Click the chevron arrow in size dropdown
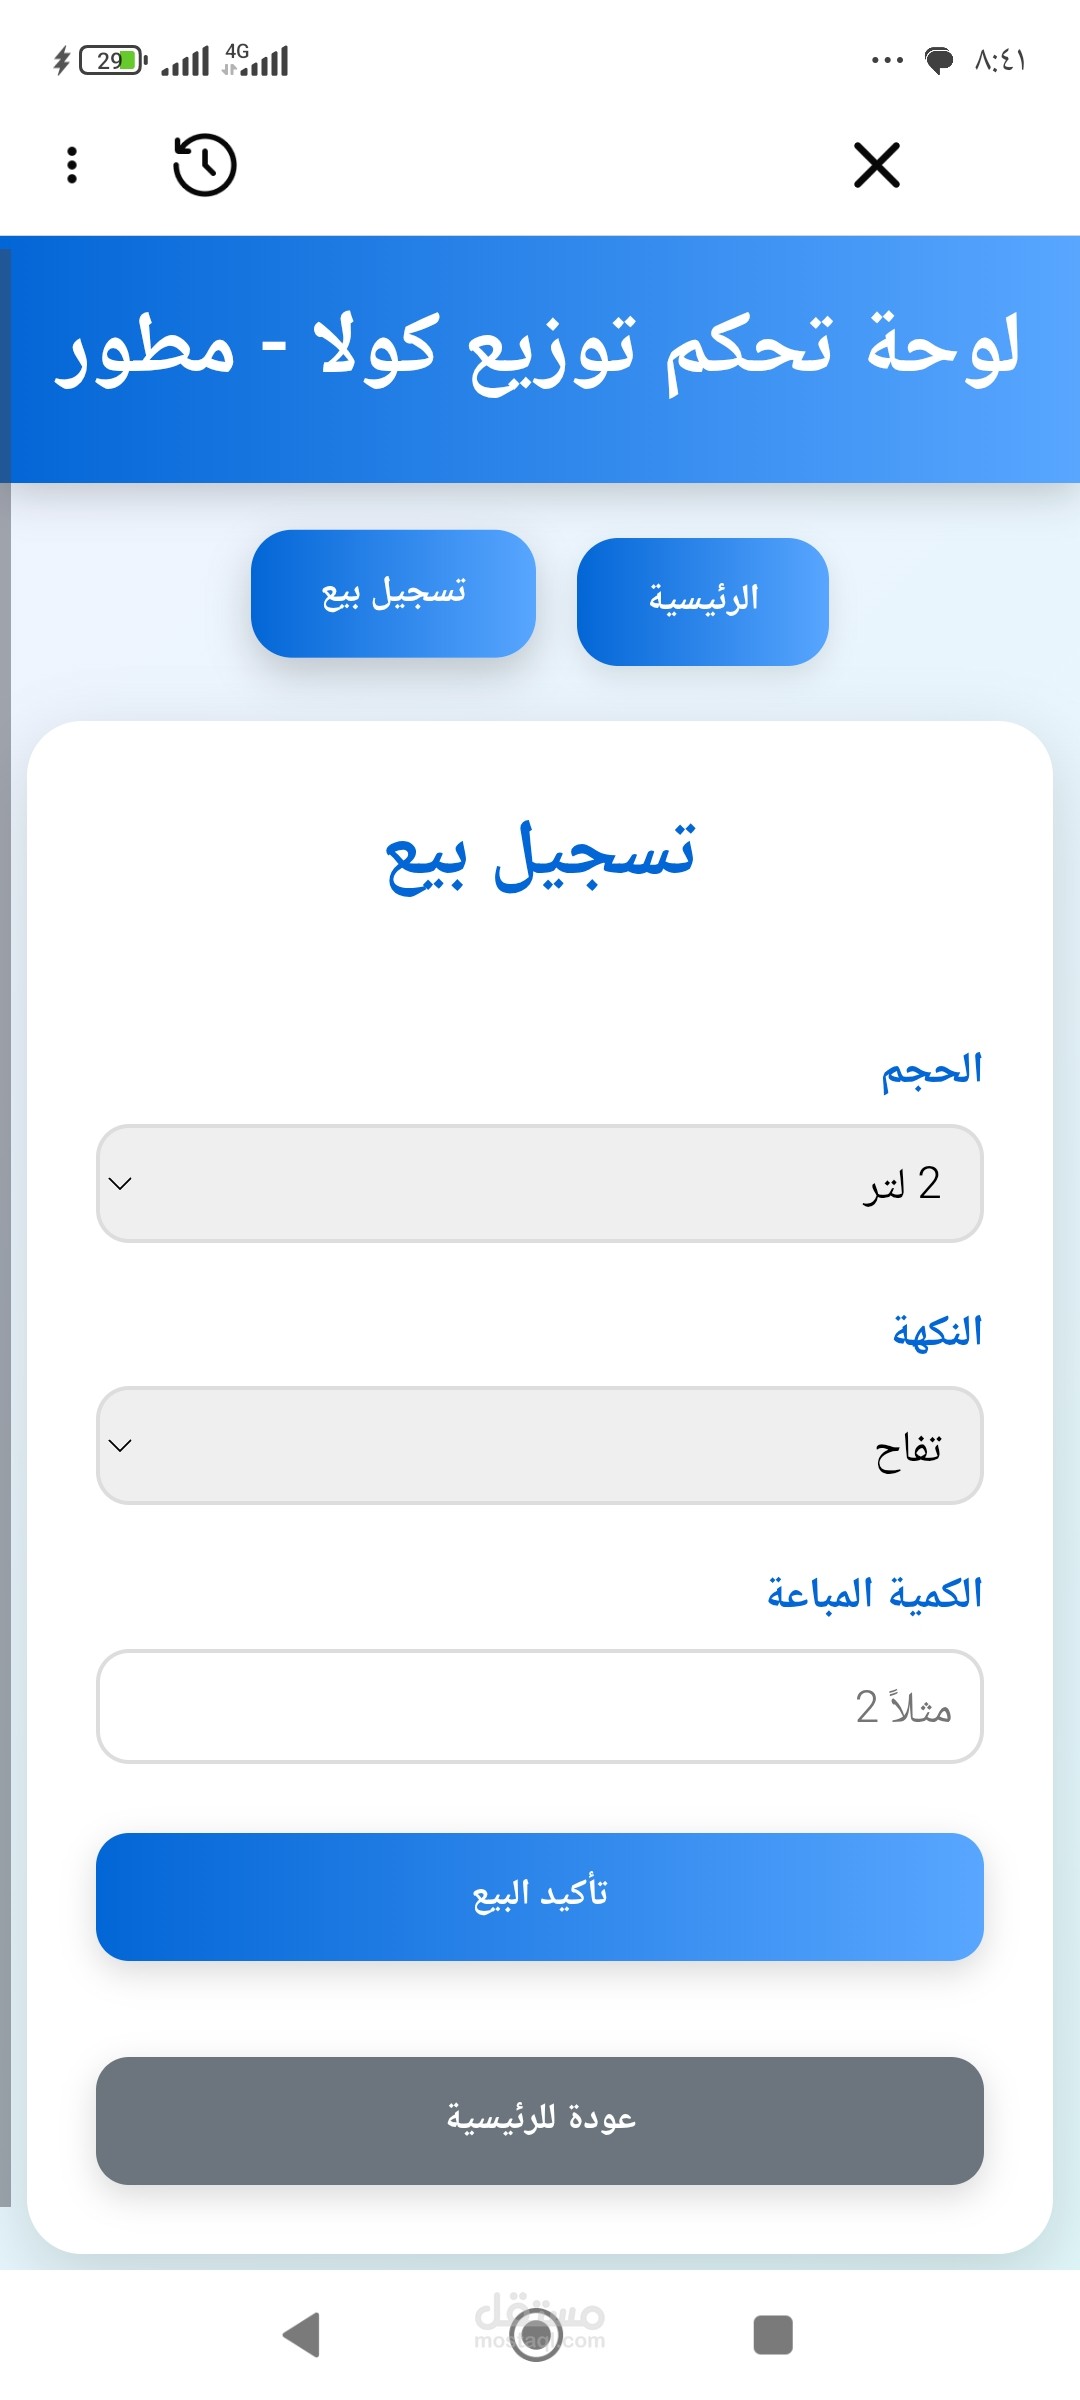The image size is (1080, 2400). pos(120,1184)
